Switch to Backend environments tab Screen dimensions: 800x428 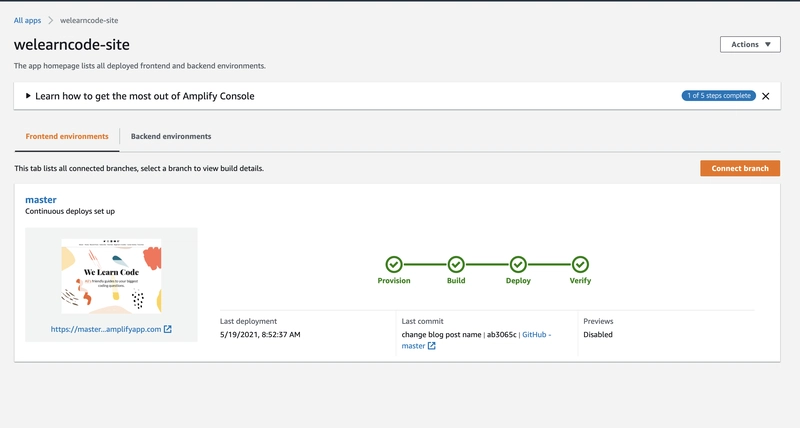[171, 136]
